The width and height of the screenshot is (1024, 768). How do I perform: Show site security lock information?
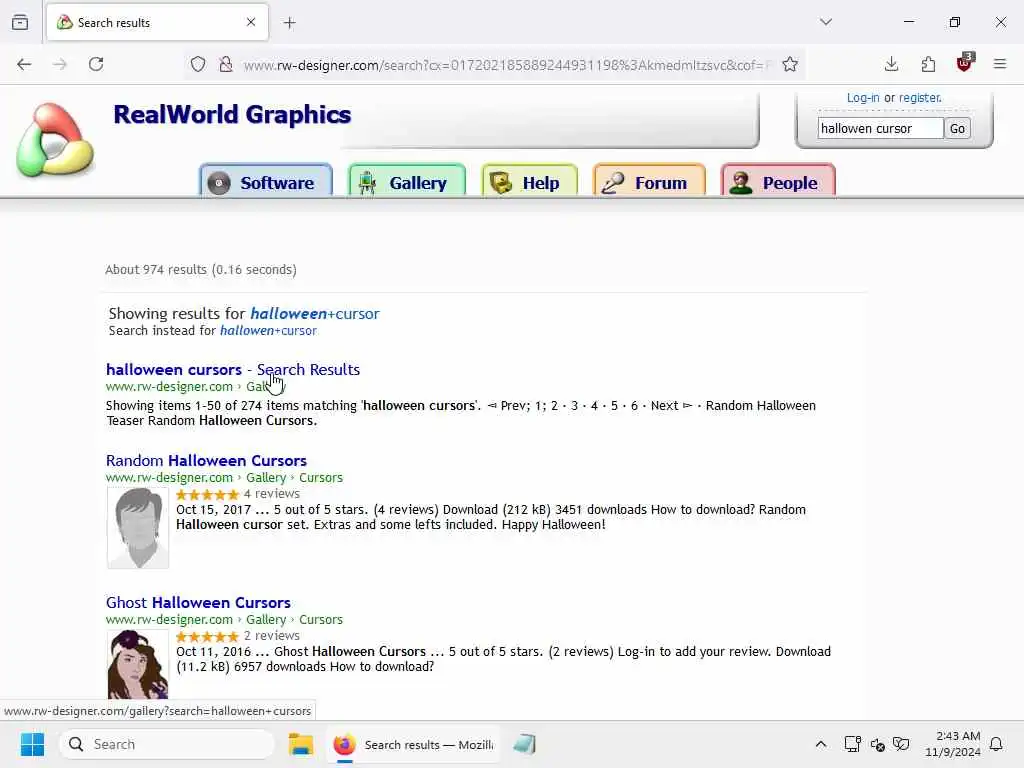(225, 65)
